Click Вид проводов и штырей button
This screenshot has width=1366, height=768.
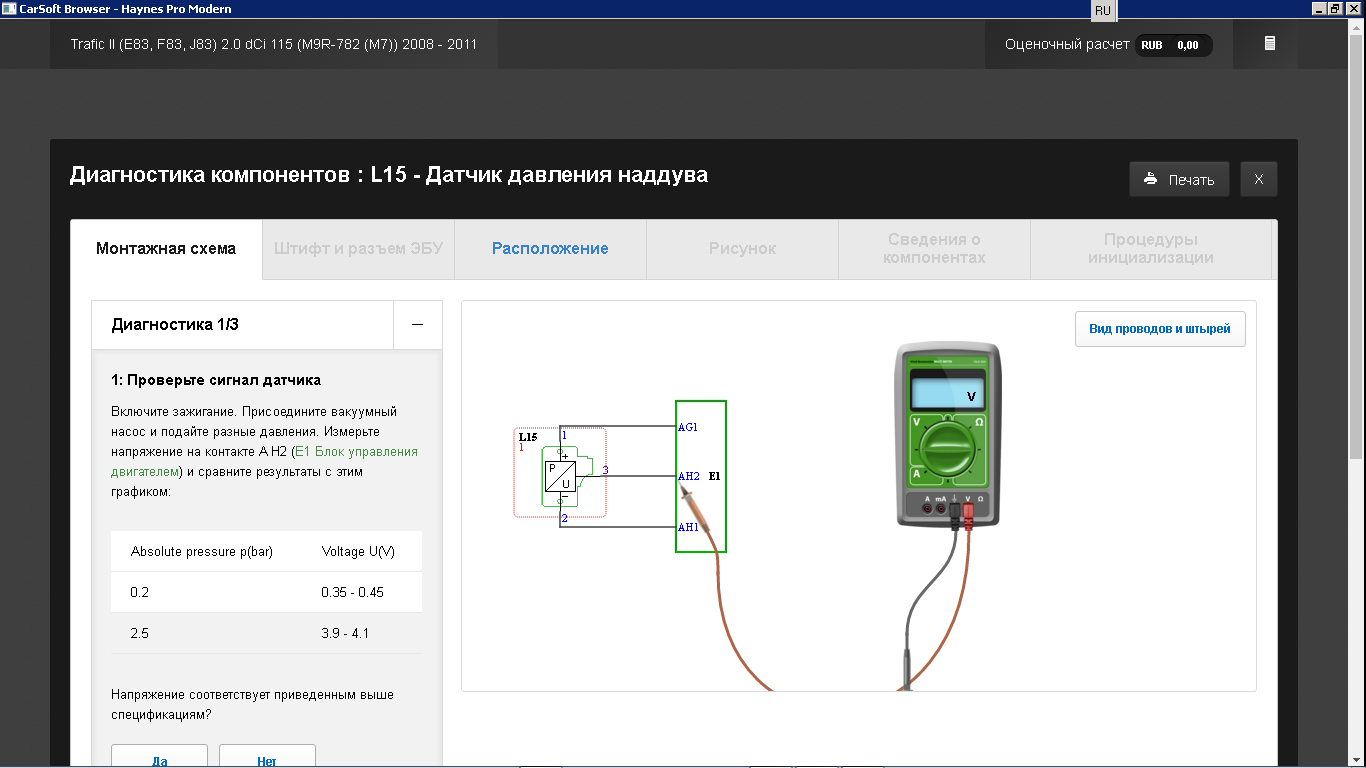[1160, 329]
